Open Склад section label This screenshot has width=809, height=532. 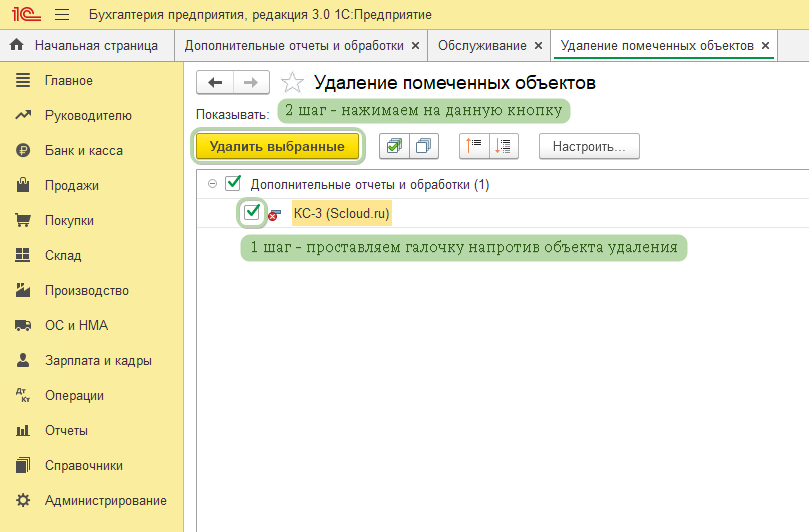coord(63,255)
